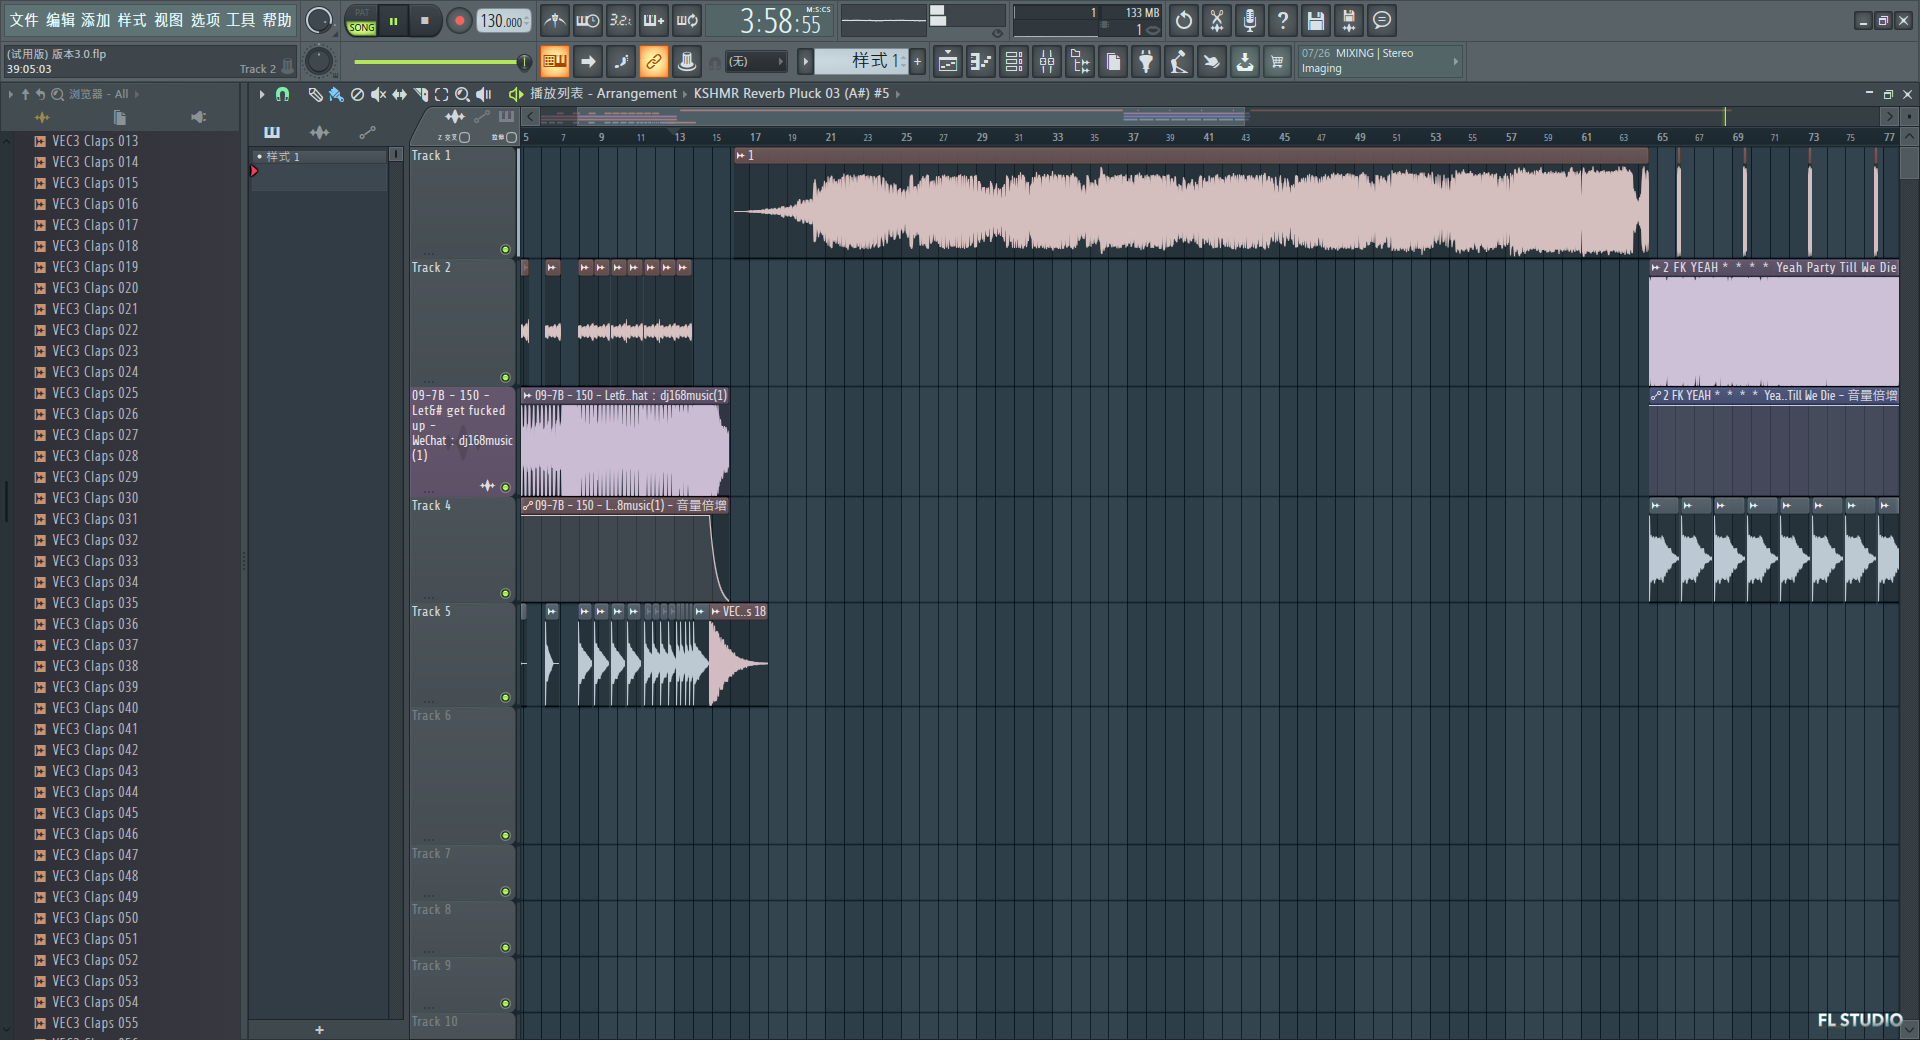Select the Zoom magnifier tool in playlist

coord(462,94)
